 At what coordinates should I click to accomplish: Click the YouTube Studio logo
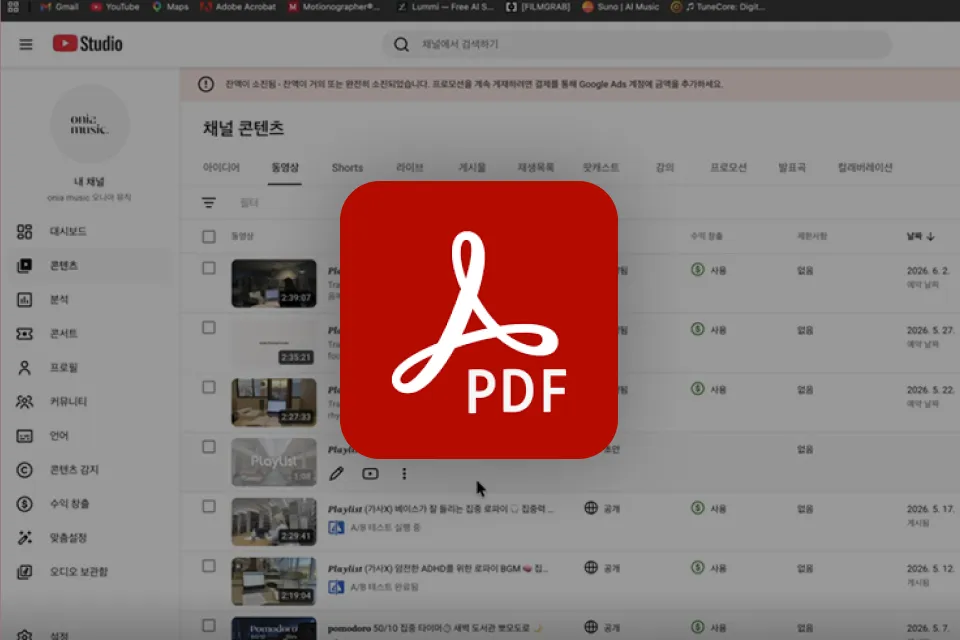click(x=88, y=43)
